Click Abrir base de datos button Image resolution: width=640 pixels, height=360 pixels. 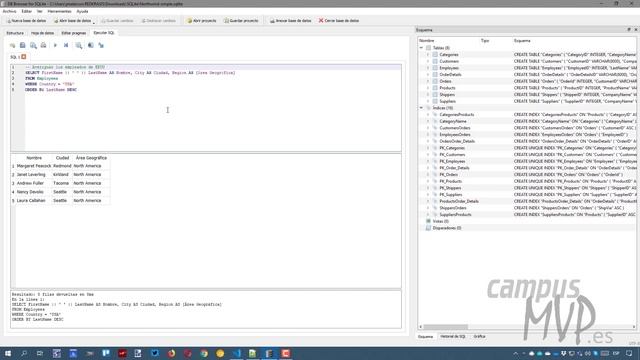coord(72,20)
